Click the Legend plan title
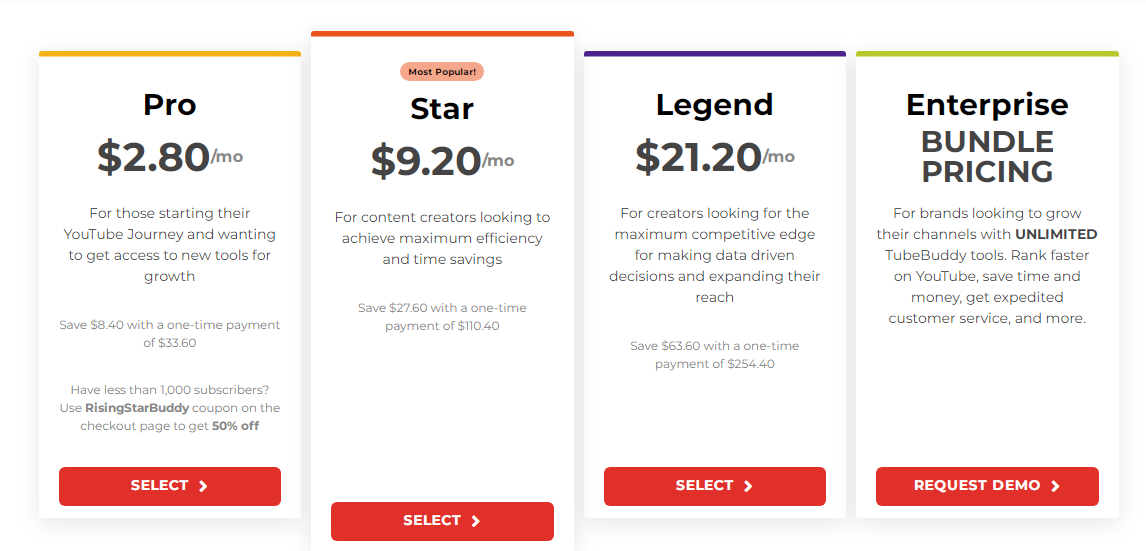This screenshot has width=1146, height=551. pos(714,105)
